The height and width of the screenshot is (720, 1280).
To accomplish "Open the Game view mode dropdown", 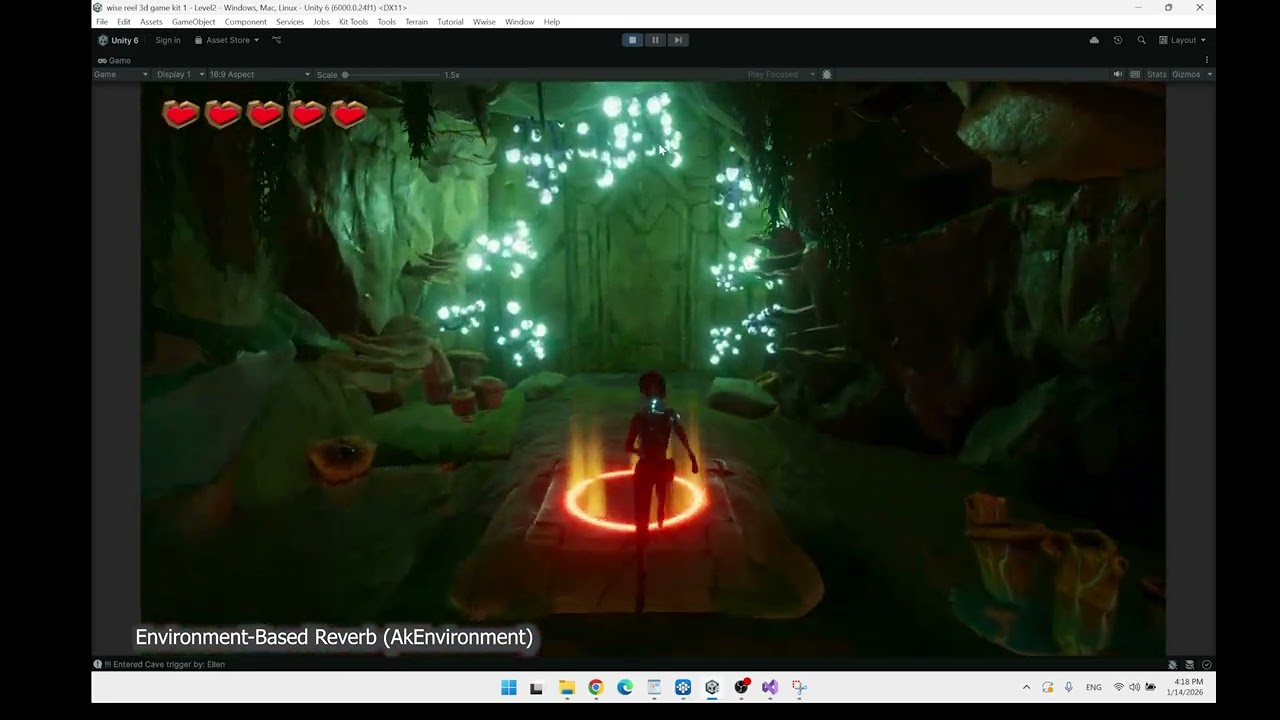I will click(x=121, y=75).
